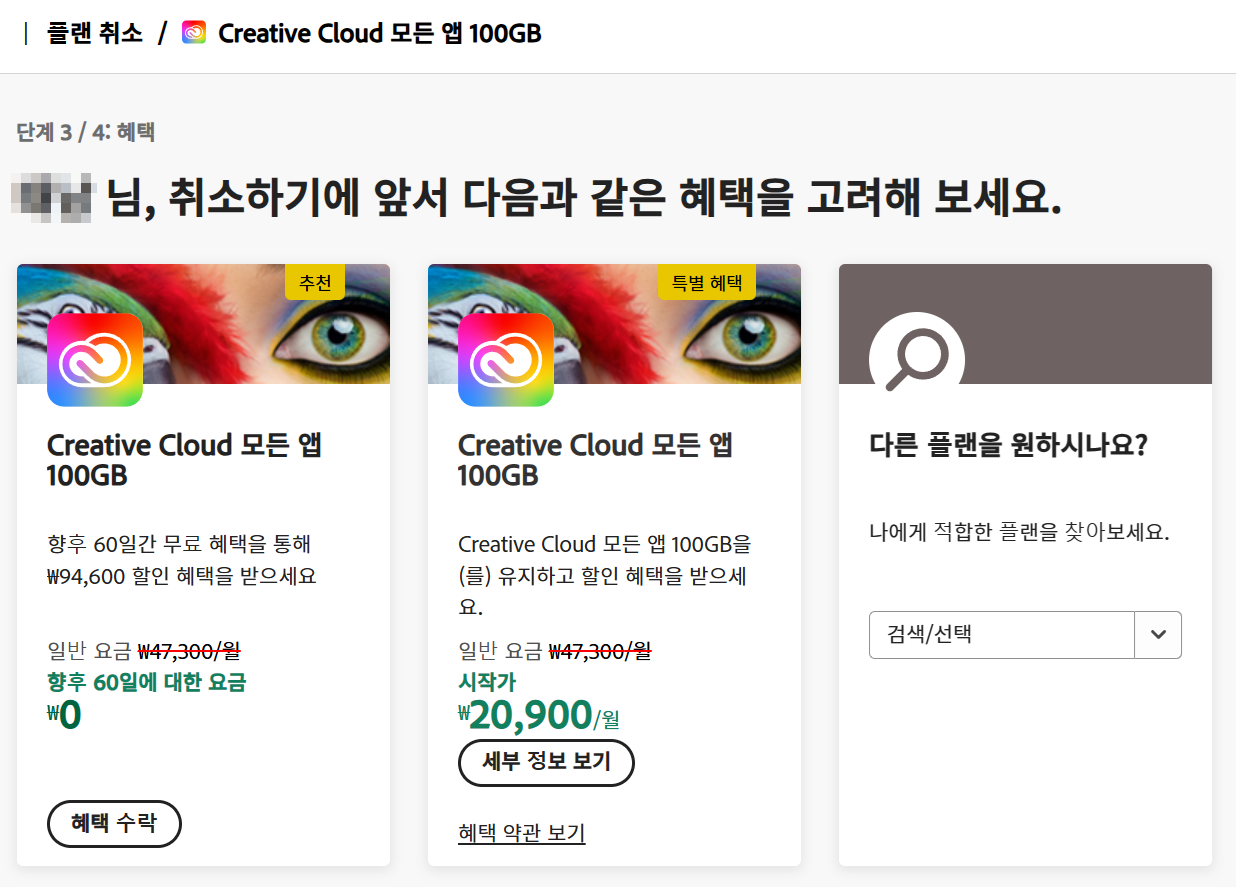Click the breadcrumb title Creative Cloud 모든 앱 100GB
This screenshot has width=1236, height=887.
tap(380, 33)
